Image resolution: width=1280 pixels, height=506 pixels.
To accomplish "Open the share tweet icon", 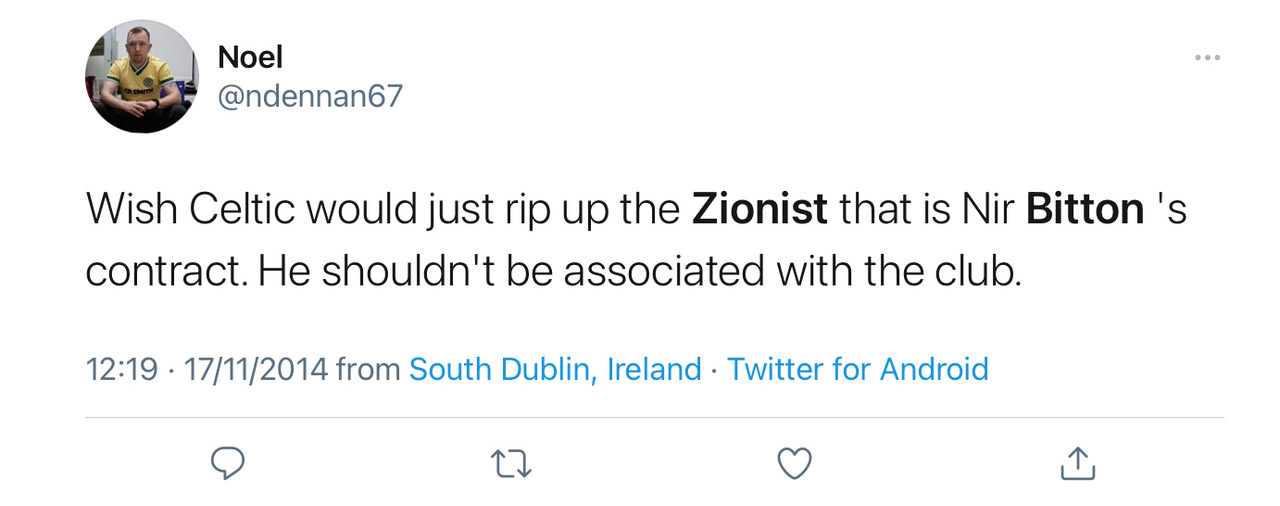I will (x=1077, y=463).
